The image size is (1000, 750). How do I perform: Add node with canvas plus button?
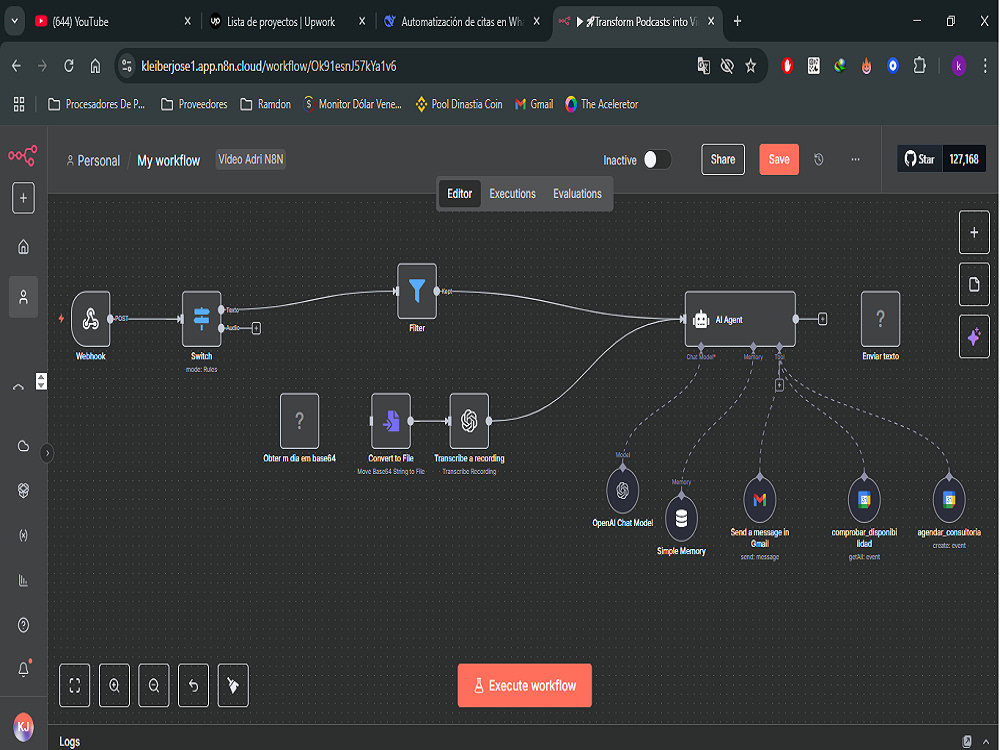(974, 232)
